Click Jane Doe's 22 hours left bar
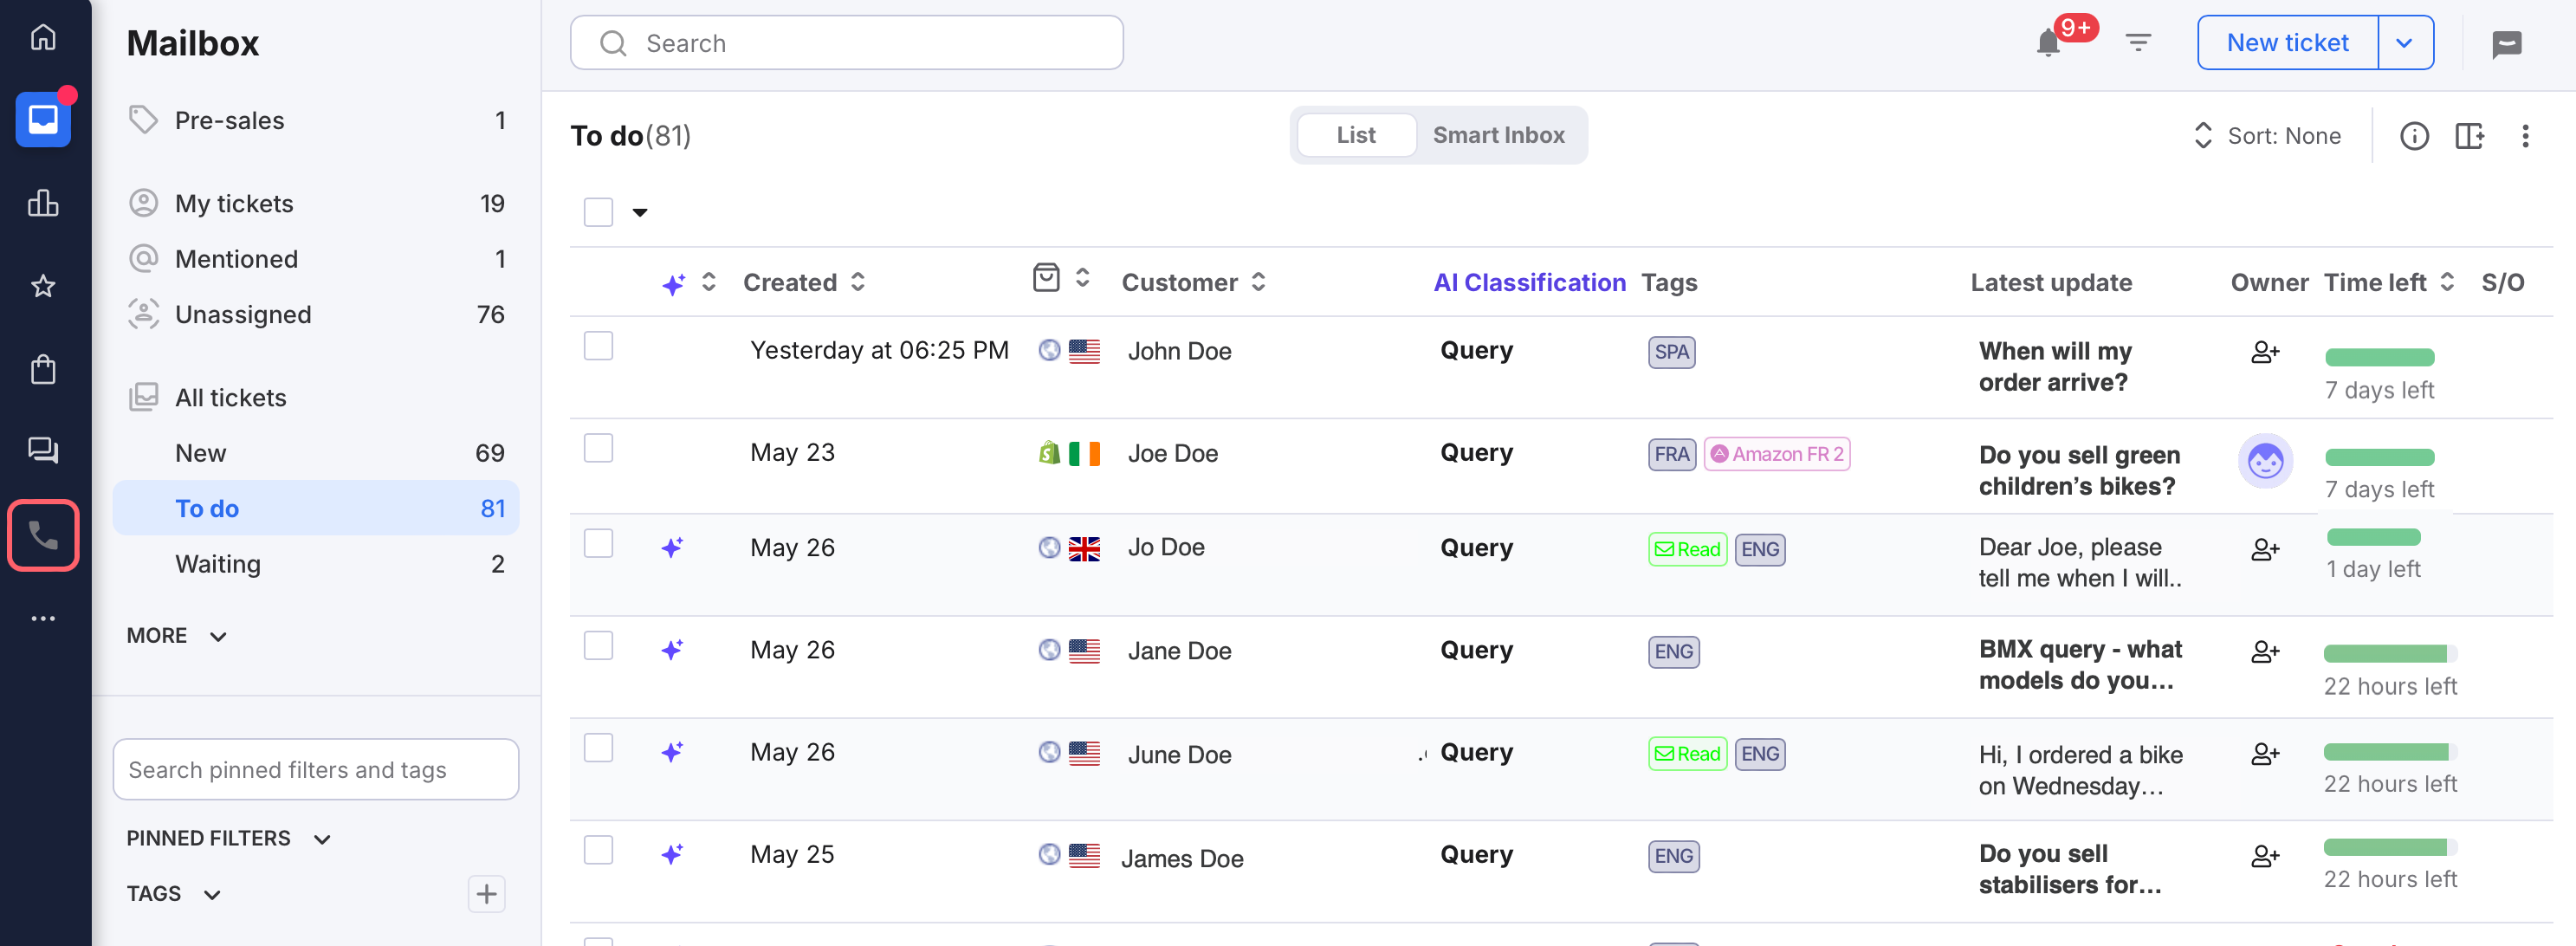 pyautogui.click(x=2389, y=654)
